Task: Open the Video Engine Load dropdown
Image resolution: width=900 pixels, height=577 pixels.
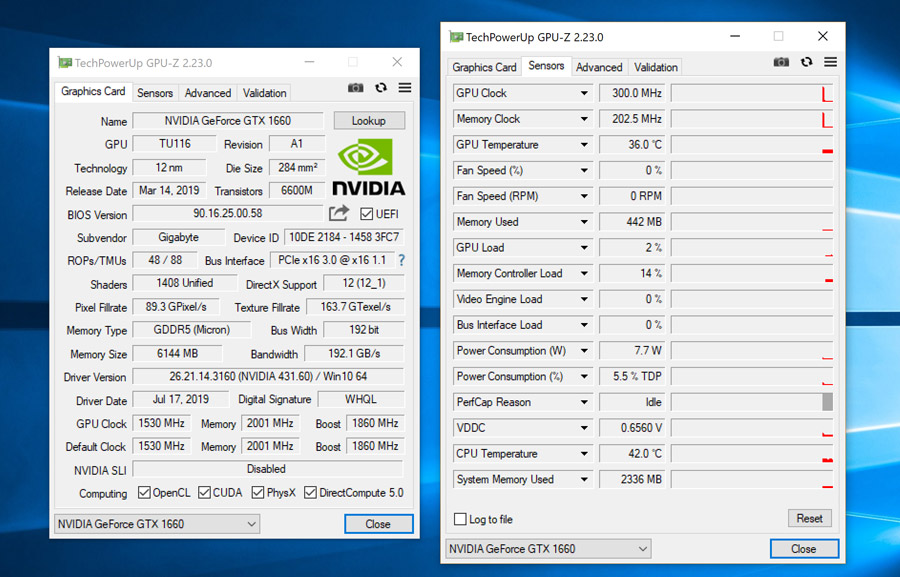Action: click(584, 299)
